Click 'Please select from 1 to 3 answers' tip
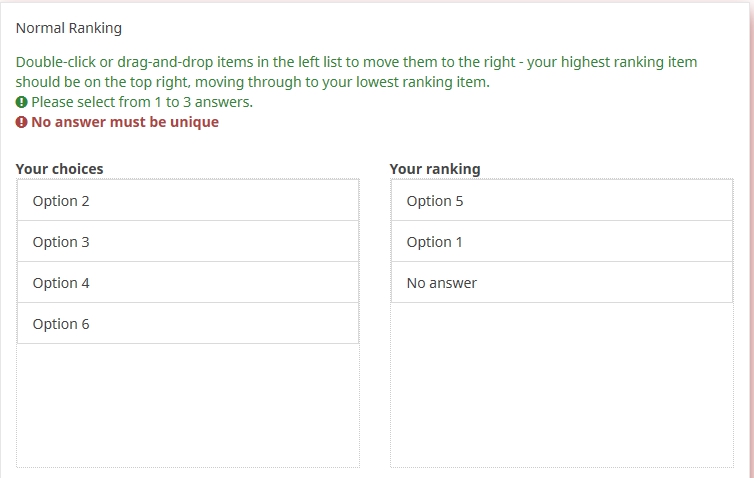 coord(141,102)
